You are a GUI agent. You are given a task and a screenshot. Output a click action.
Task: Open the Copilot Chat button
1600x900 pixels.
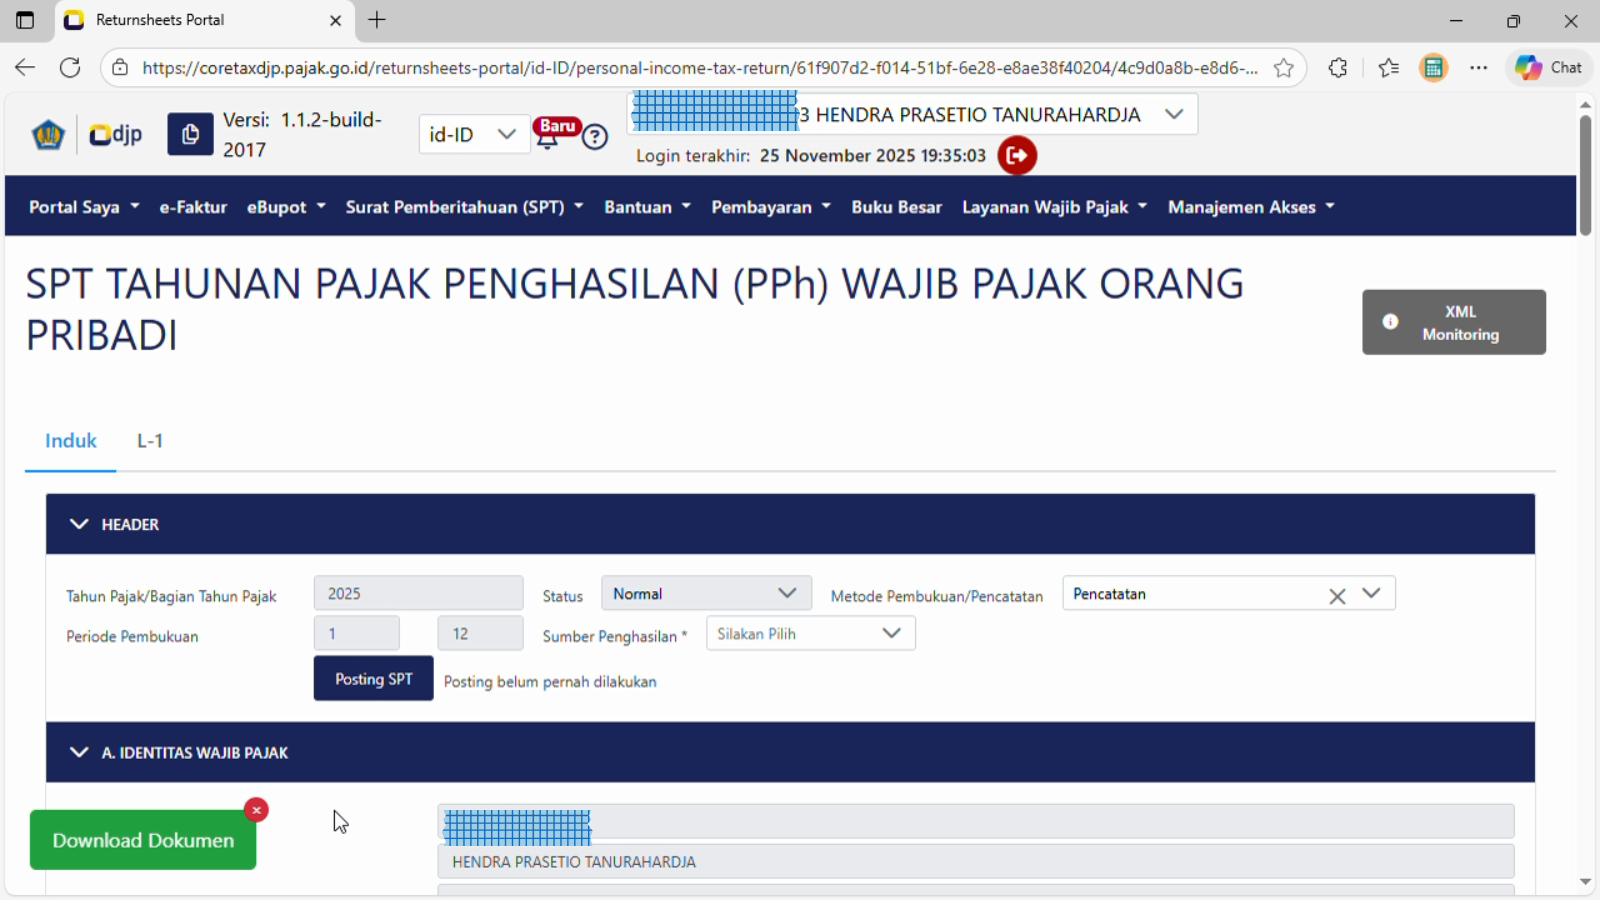click(x=1548, y=68)
